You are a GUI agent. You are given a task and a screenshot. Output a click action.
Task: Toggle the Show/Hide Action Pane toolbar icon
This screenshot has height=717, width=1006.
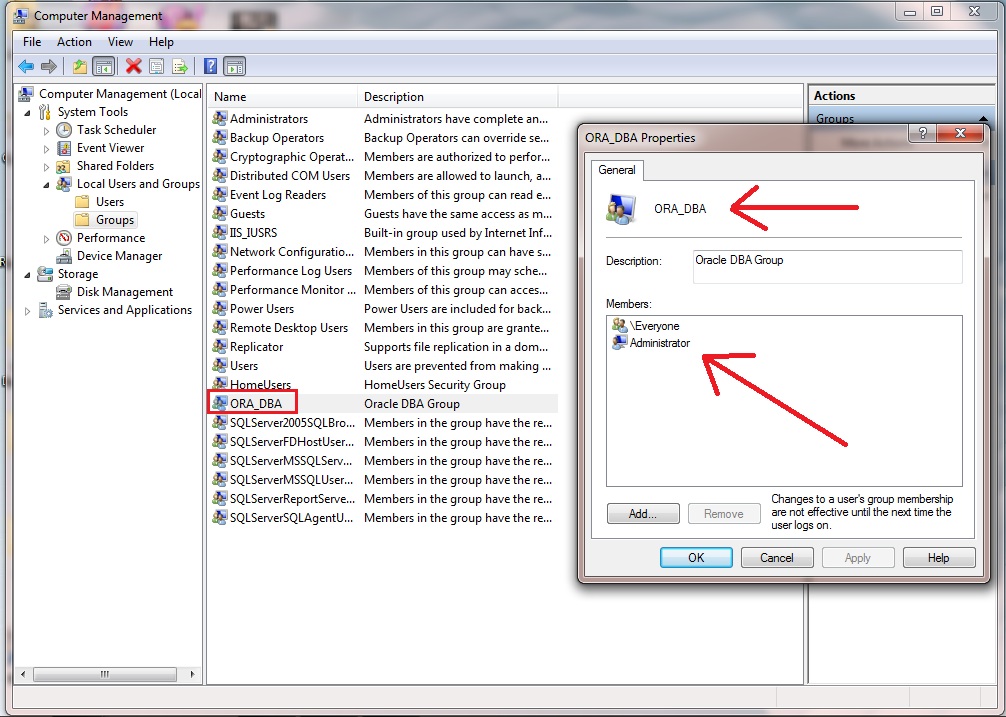click(234, 67)
